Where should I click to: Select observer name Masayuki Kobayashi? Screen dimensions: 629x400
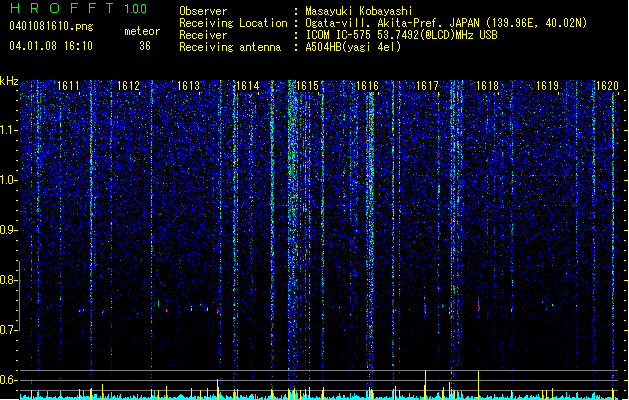pos(359,11)
